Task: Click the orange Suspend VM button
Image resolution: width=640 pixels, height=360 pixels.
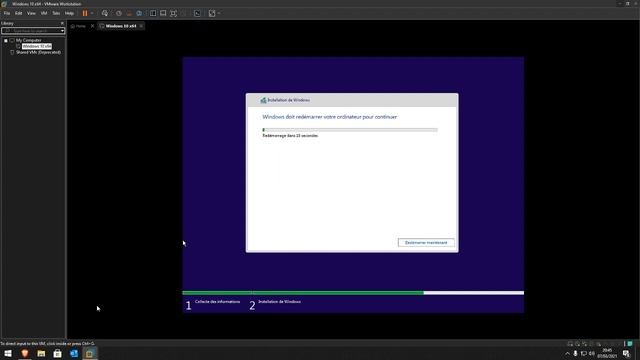Action: [85, 13]
